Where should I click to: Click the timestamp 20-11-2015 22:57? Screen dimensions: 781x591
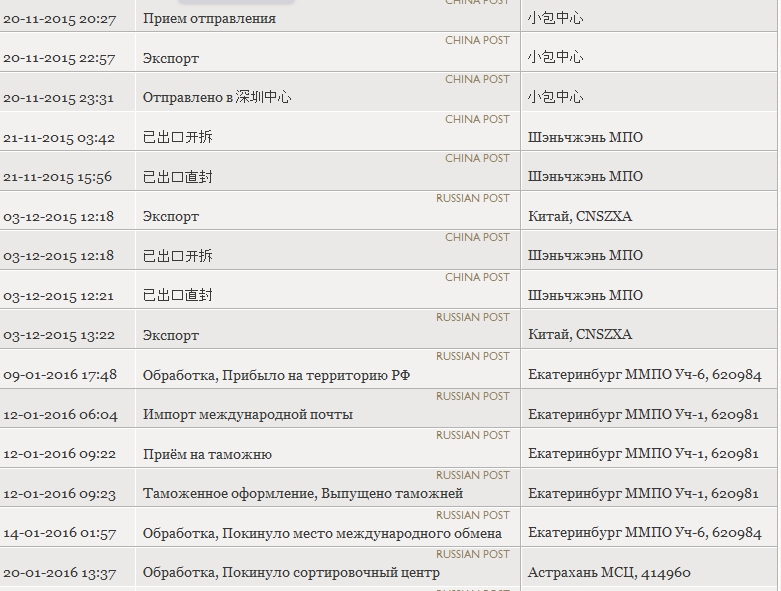[x=59, y=58]
